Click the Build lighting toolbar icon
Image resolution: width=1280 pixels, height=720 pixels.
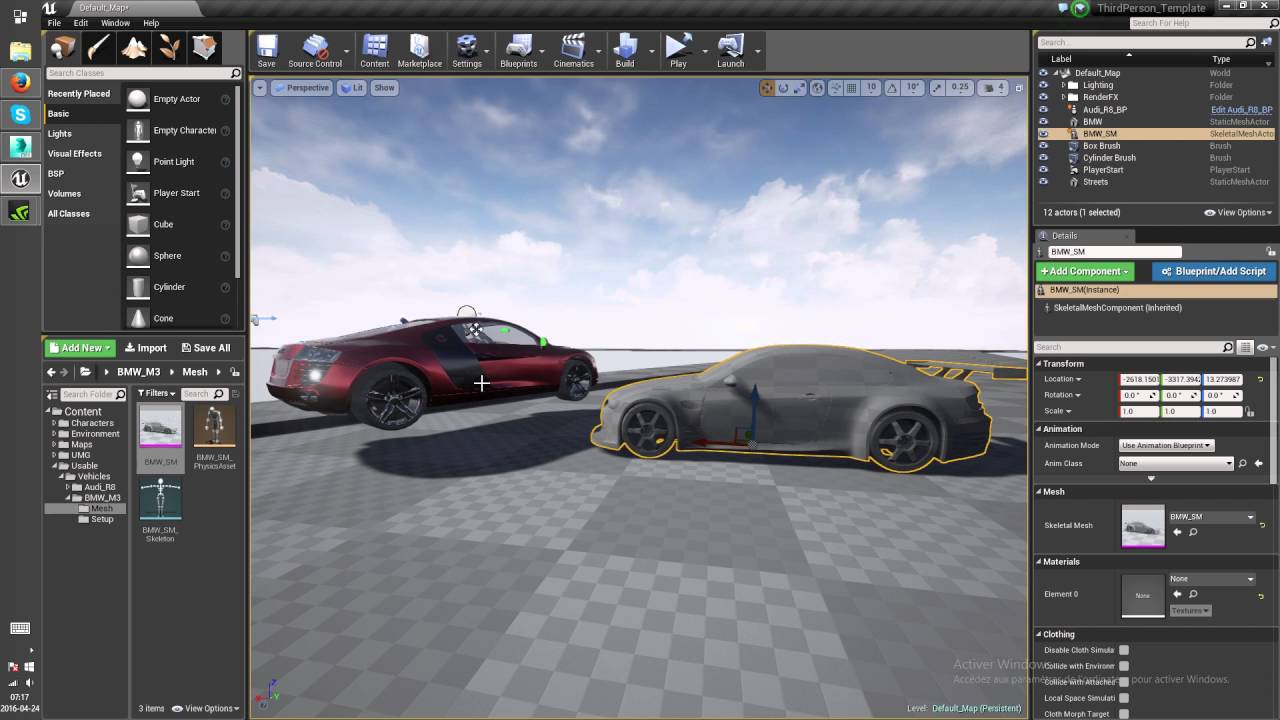tap(625, 51)
